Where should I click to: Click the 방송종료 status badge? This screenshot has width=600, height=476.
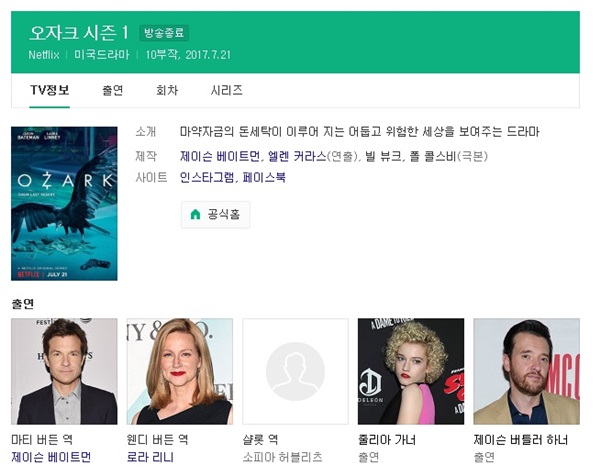(x=164, y=33)
